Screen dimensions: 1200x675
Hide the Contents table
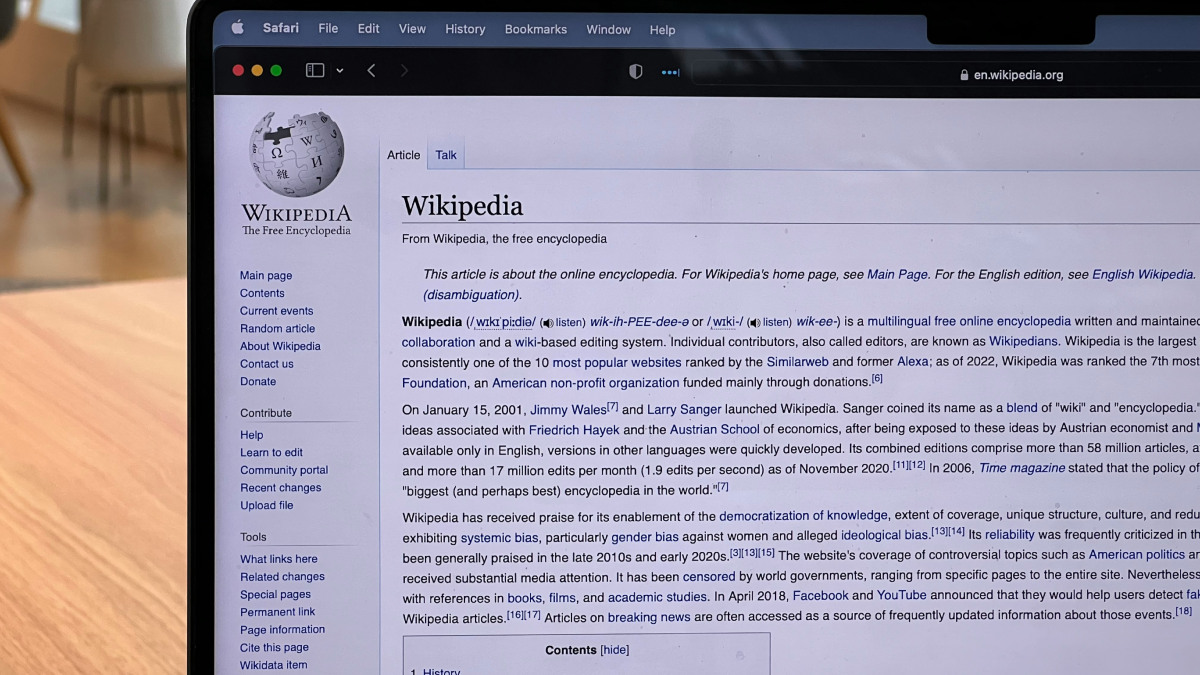[x=614, y=650]
